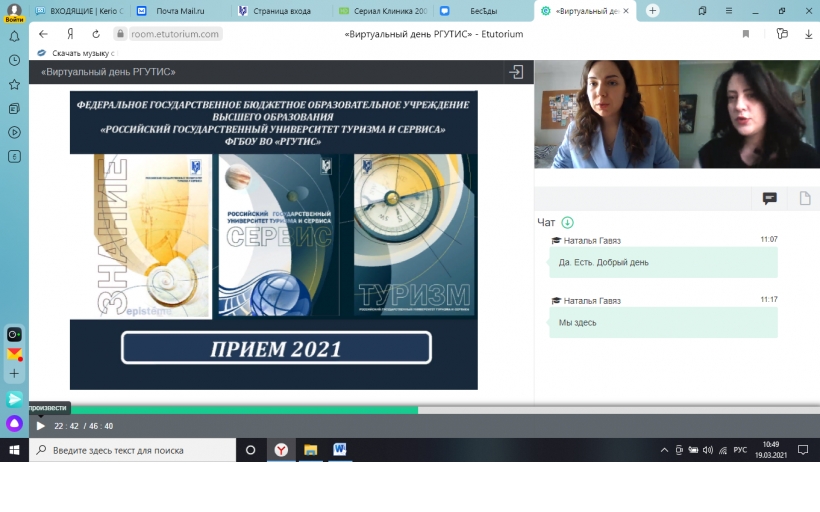Image resolution: width=820 pixels, height=512 pixels.
Task: Open the mail envelope icon in sidebar
Action: (x=14, y=354)
